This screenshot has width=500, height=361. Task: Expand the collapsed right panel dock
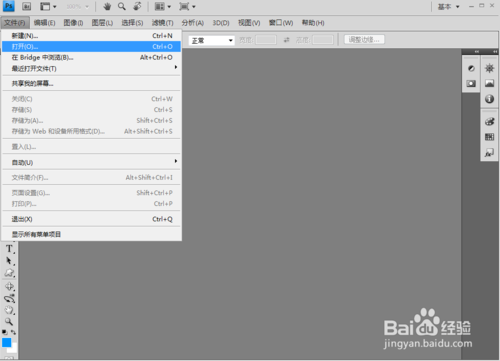click(x=495, y=52)
